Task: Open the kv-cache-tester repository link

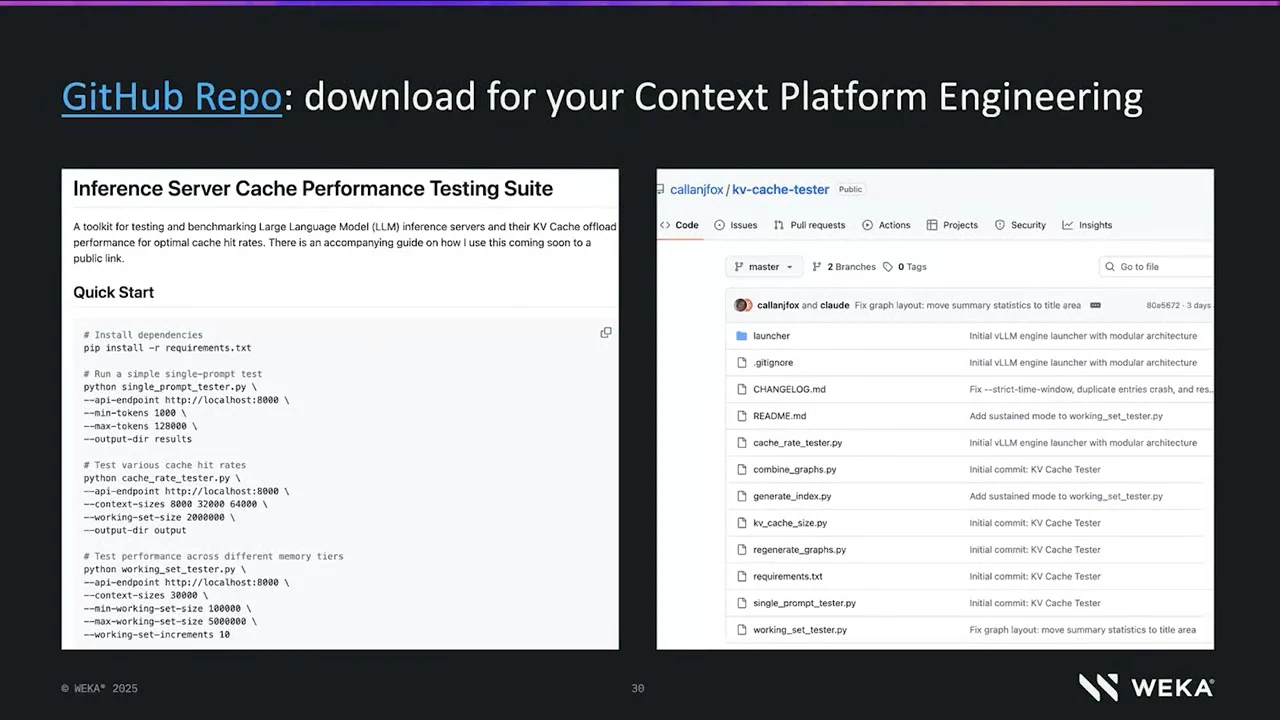Action: coord(781,190)
